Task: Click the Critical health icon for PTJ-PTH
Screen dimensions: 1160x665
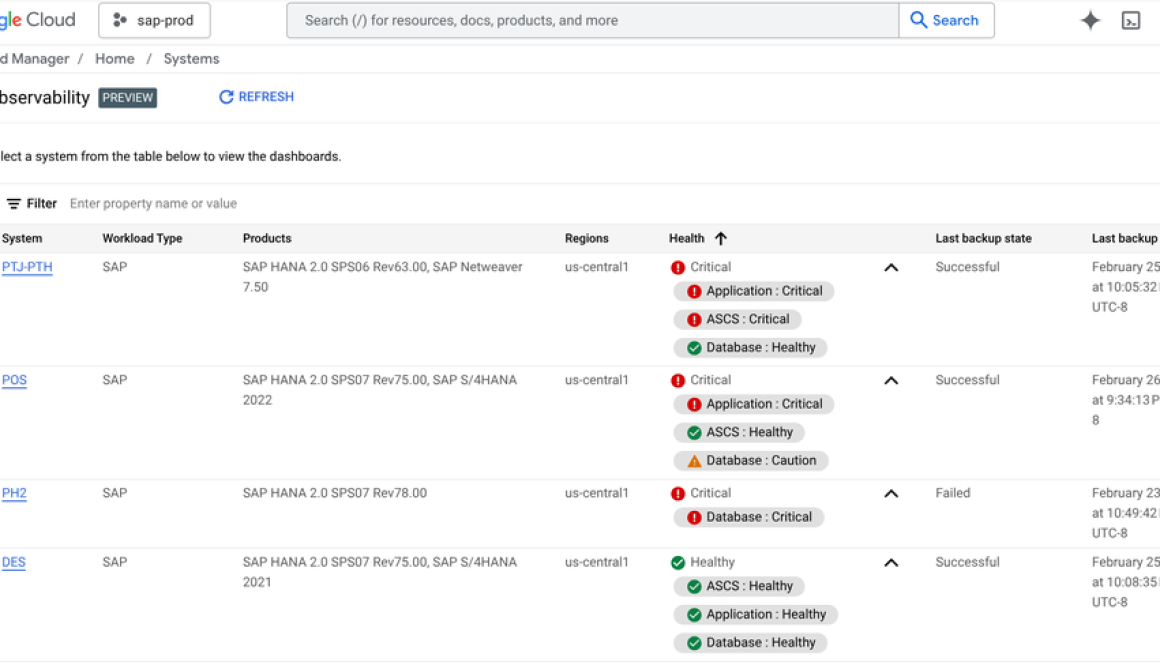Action: [680, 267]
